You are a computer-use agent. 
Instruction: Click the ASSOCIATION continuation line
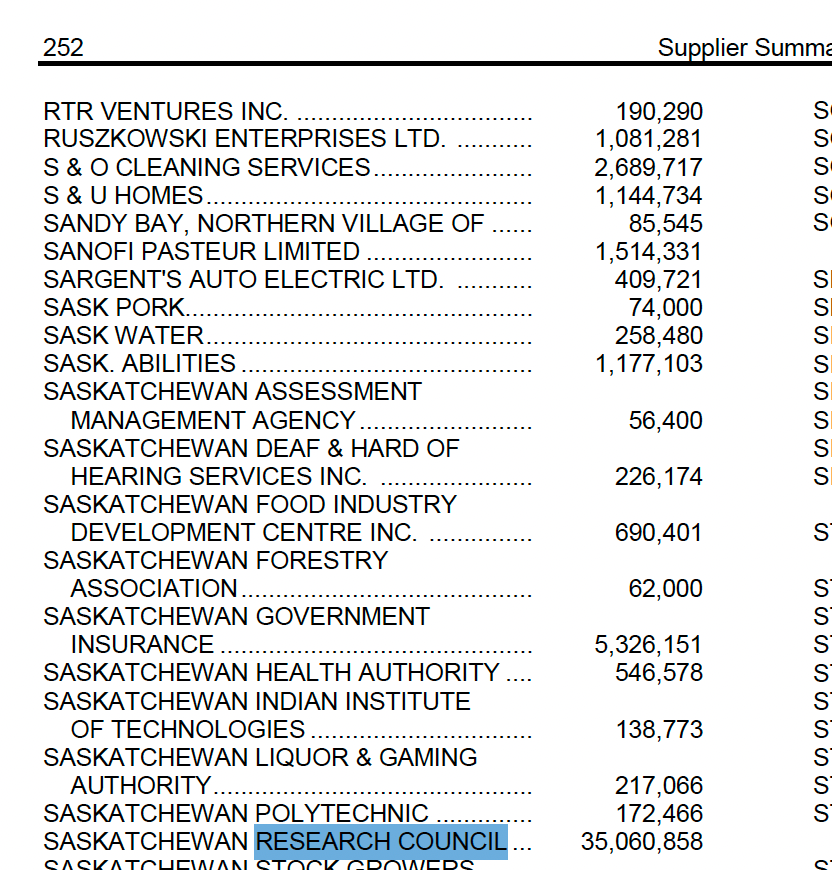[154, 588]
